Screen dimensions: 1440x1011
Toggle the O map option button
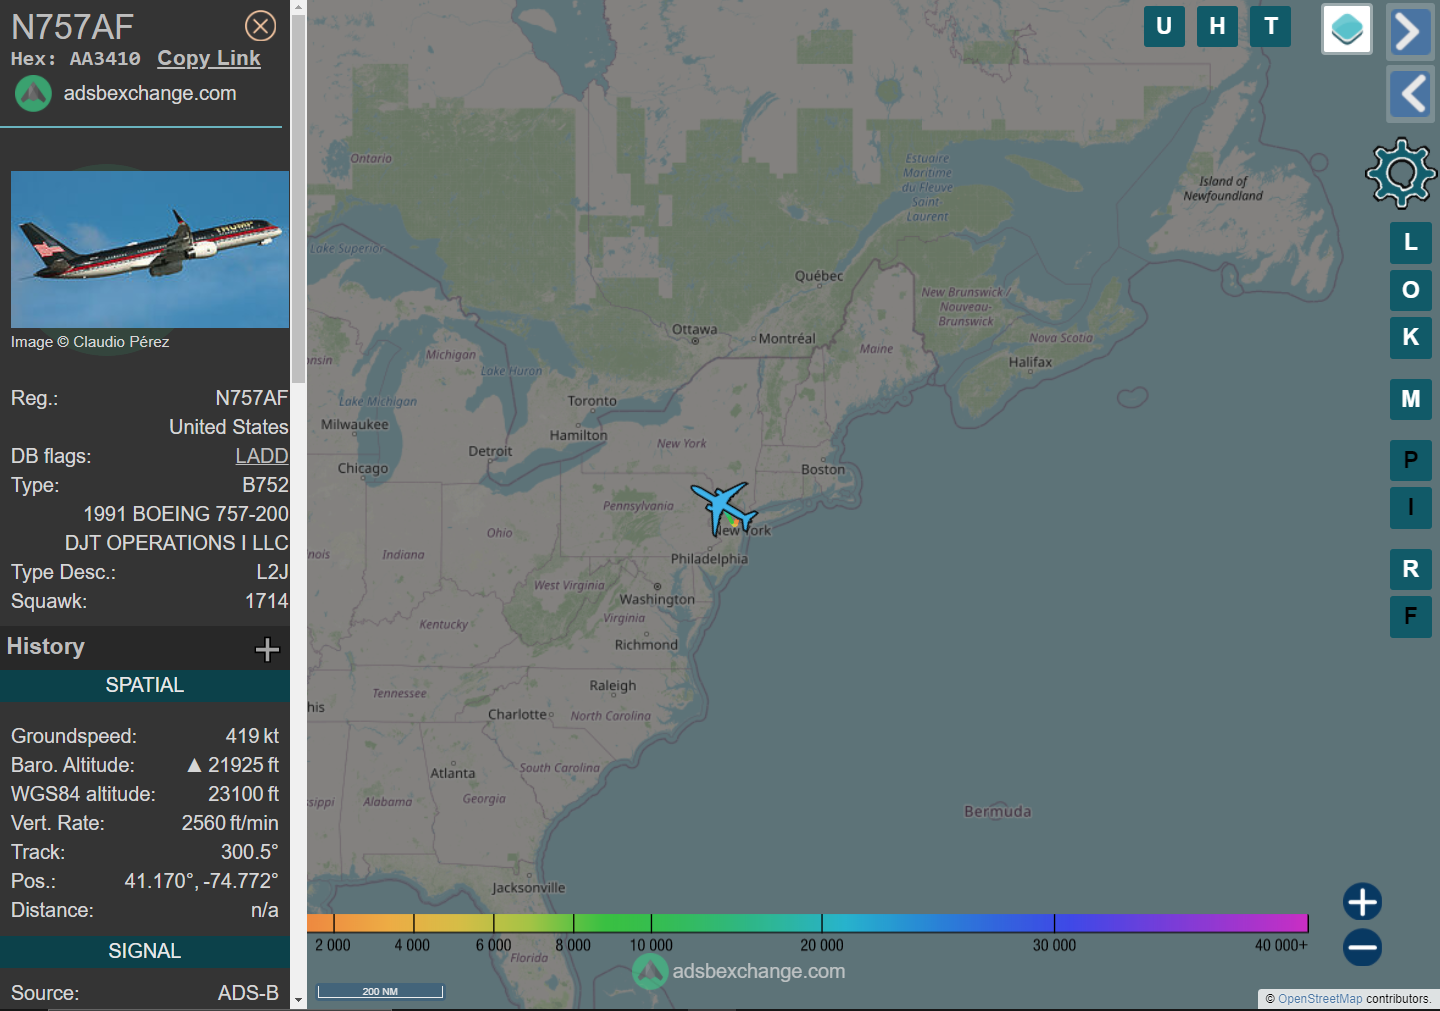pyautogui.click(x=1411, y=290)
